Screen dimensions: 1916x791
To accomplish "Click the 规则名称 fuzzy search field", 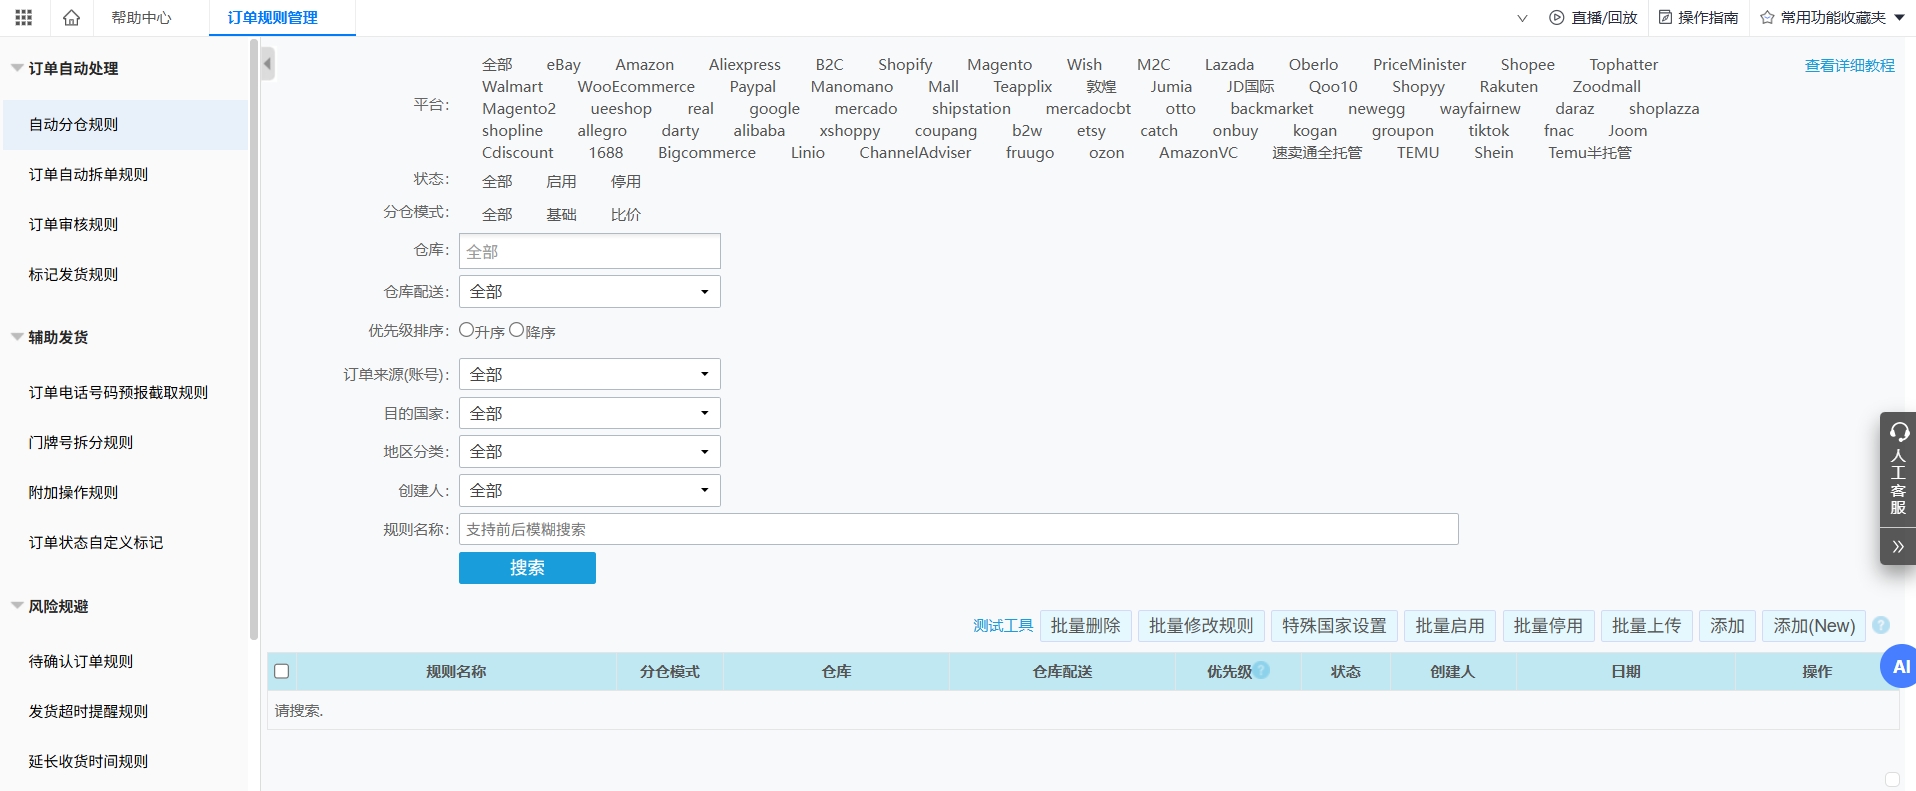I will (958, 529).
